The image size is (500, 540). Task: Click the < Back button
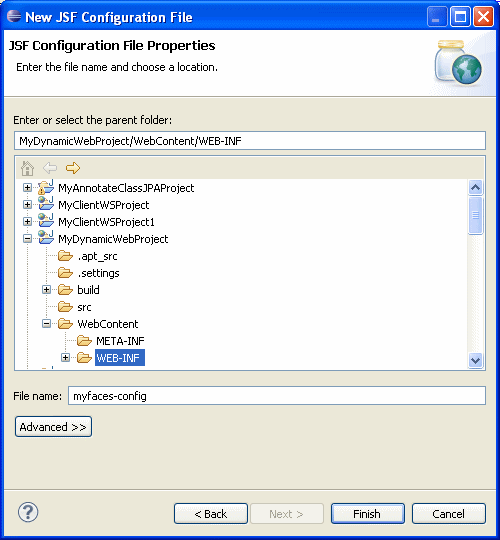click(x=211, y=513)
